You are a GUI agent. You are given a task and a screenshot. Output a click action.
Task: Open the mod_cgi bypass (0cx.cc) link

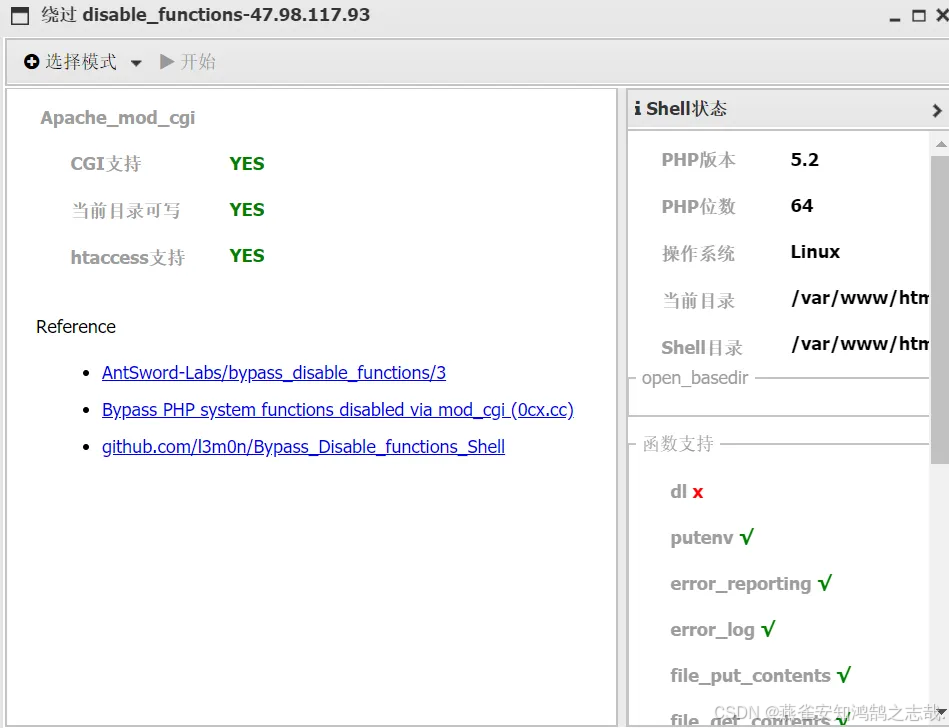click(337, 409)
